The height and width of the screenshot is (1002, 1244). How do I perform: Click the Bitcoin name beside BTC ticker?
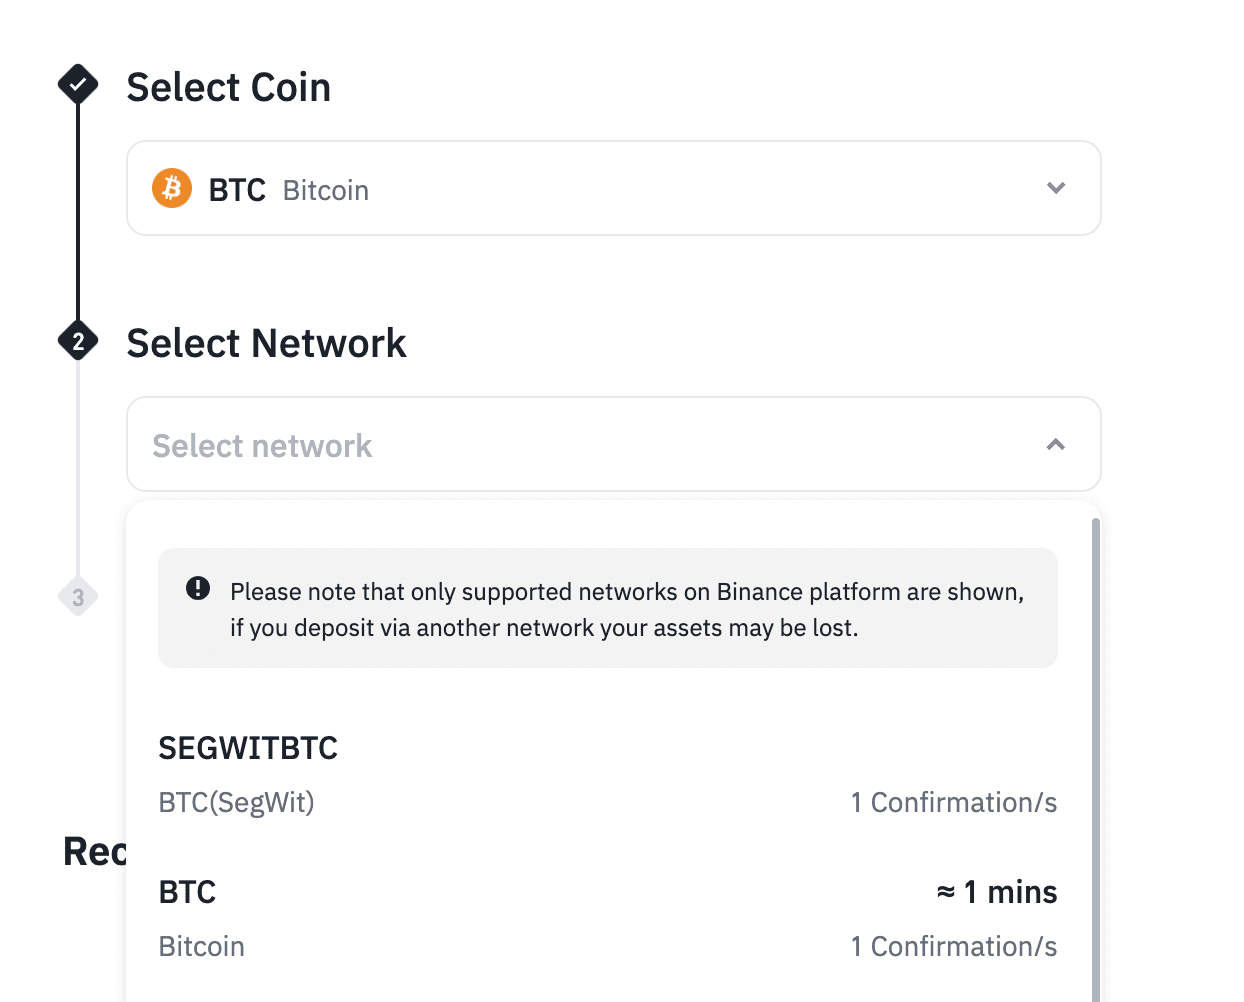point(326,190)
